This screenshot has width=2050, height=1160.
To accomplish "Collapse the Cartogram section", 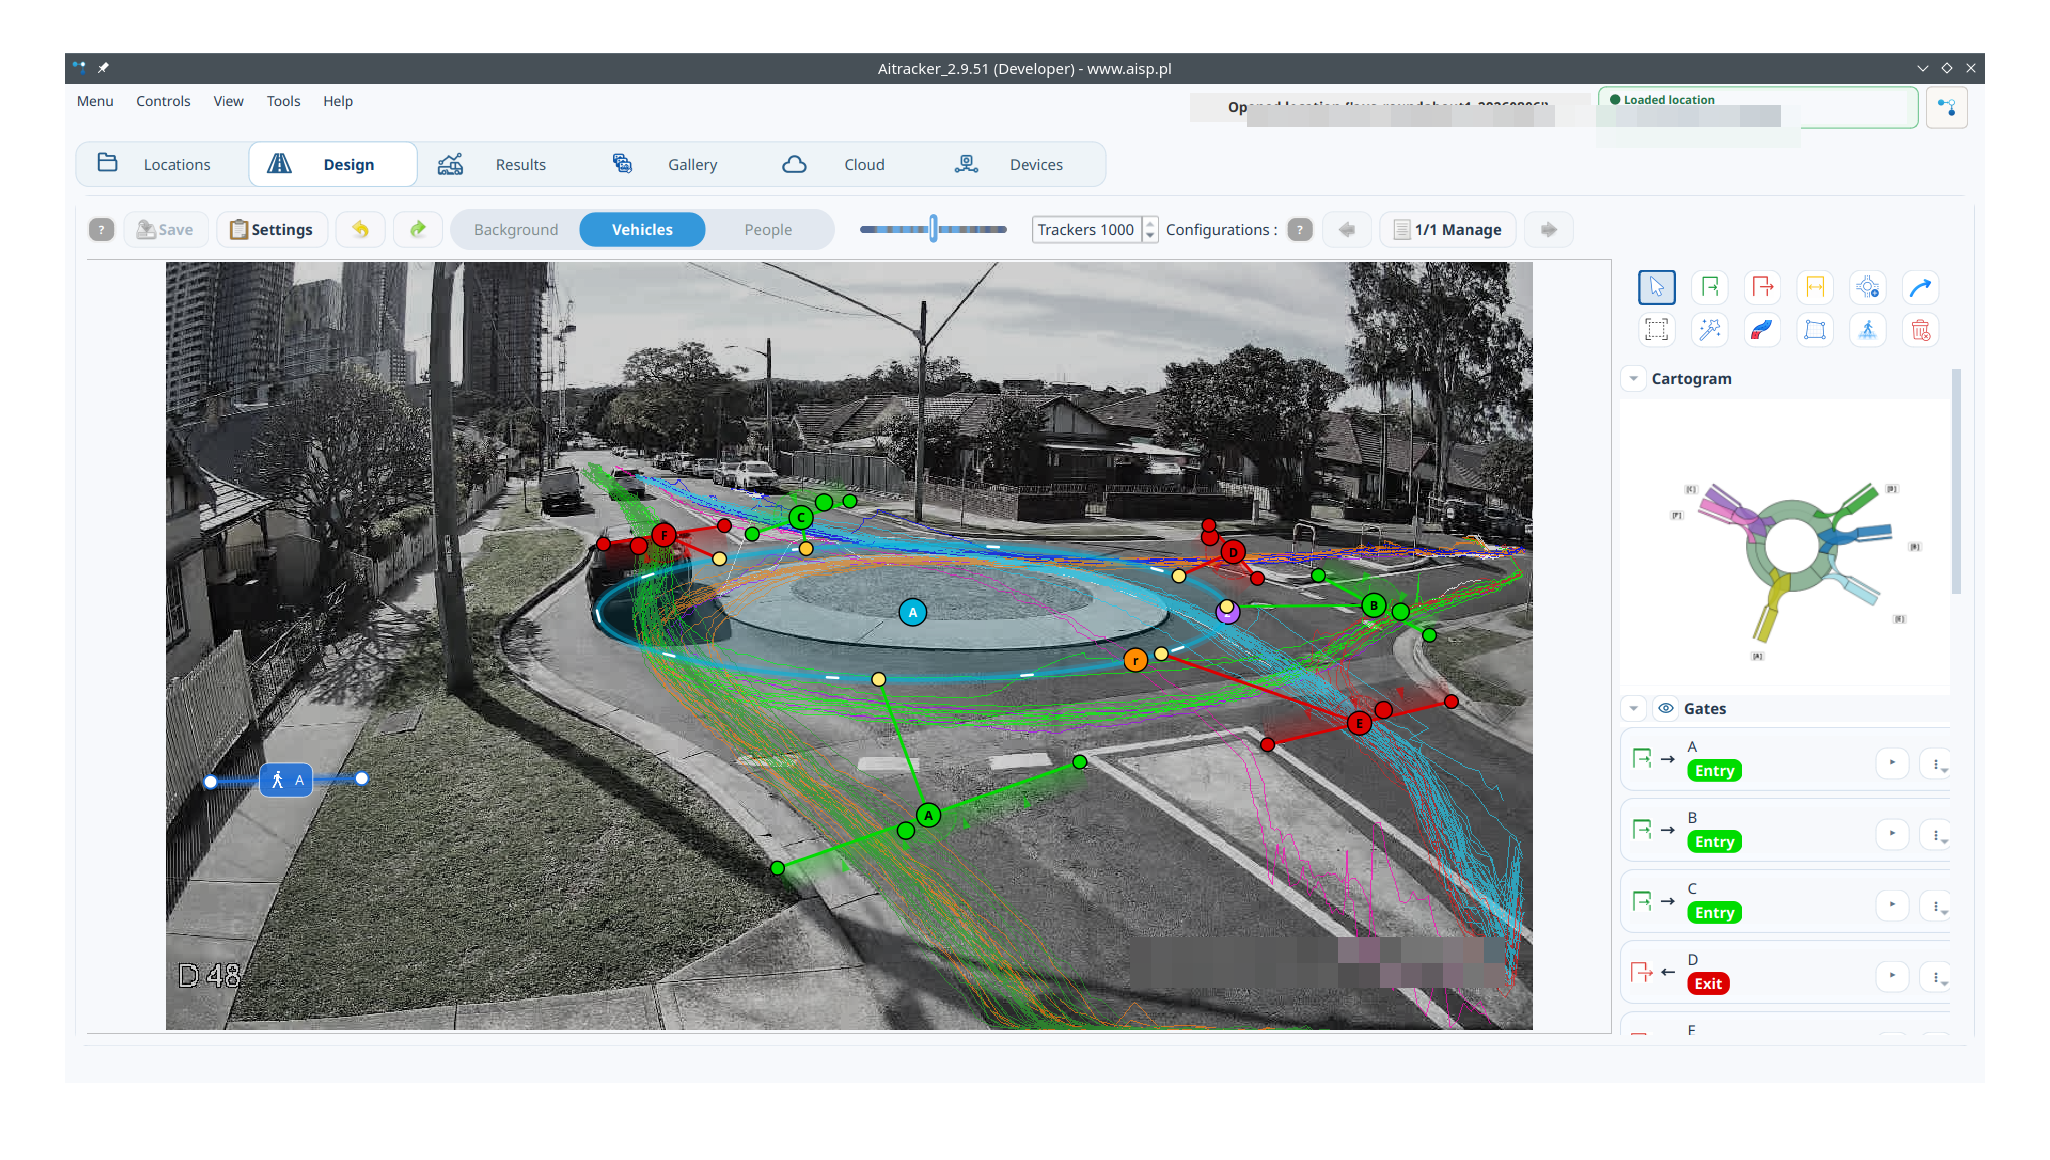I will [1633, 379].
